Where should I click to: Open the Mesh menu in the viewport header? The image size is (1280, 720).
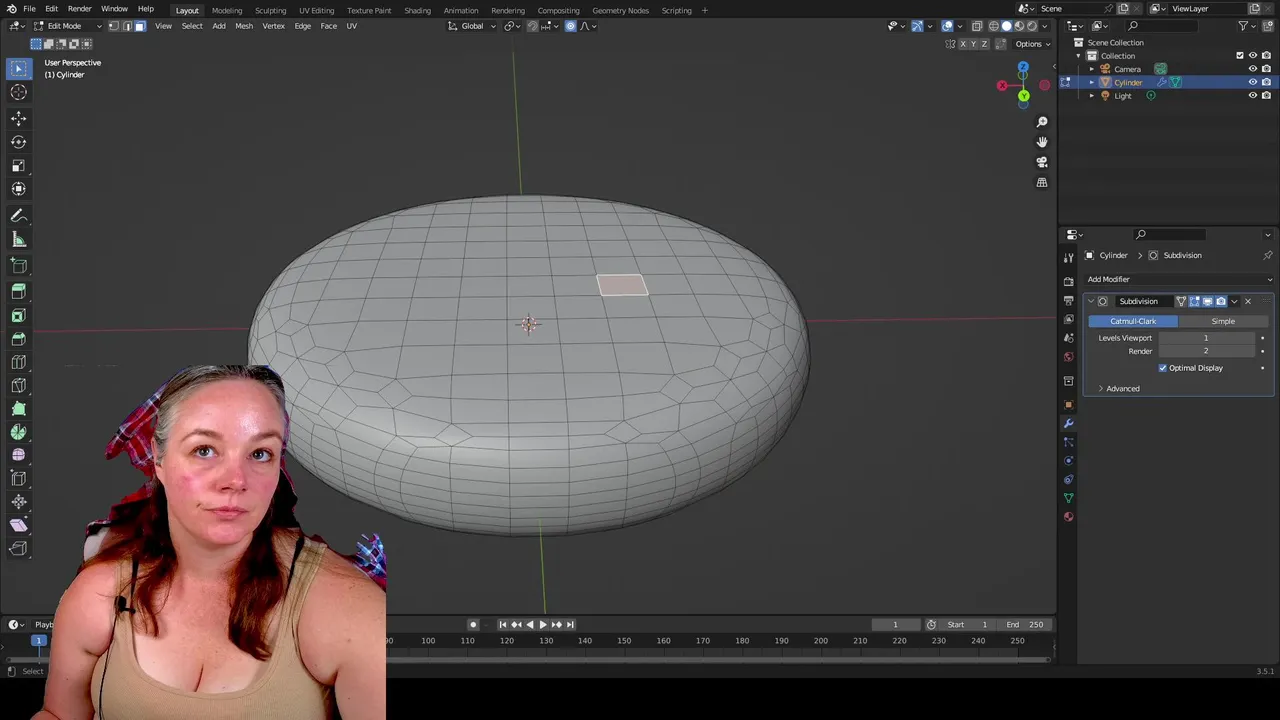coord(244,26)
